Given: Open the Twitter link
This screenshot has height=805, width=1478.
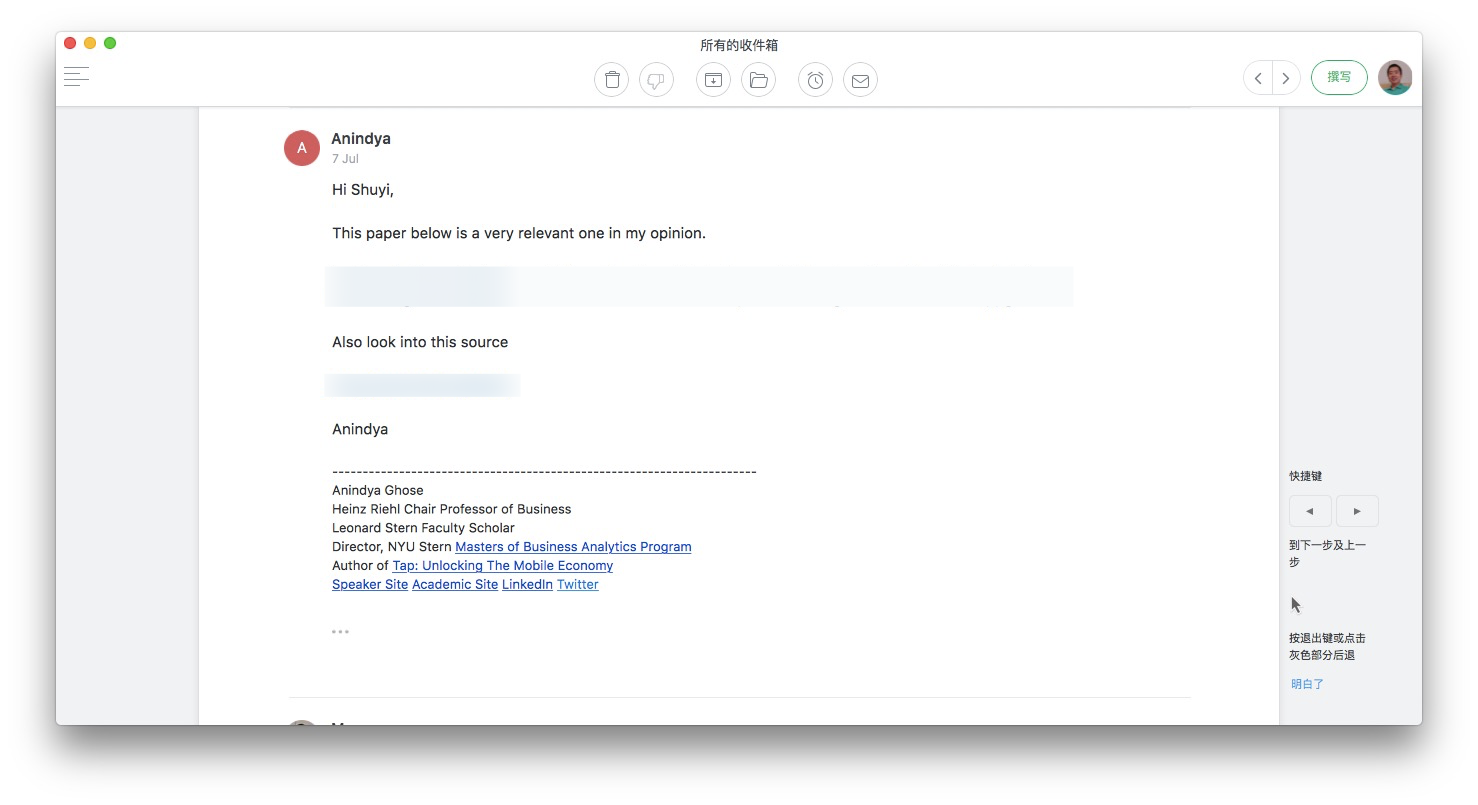Looking at the screenshot, I should click(x=578, y=585).
